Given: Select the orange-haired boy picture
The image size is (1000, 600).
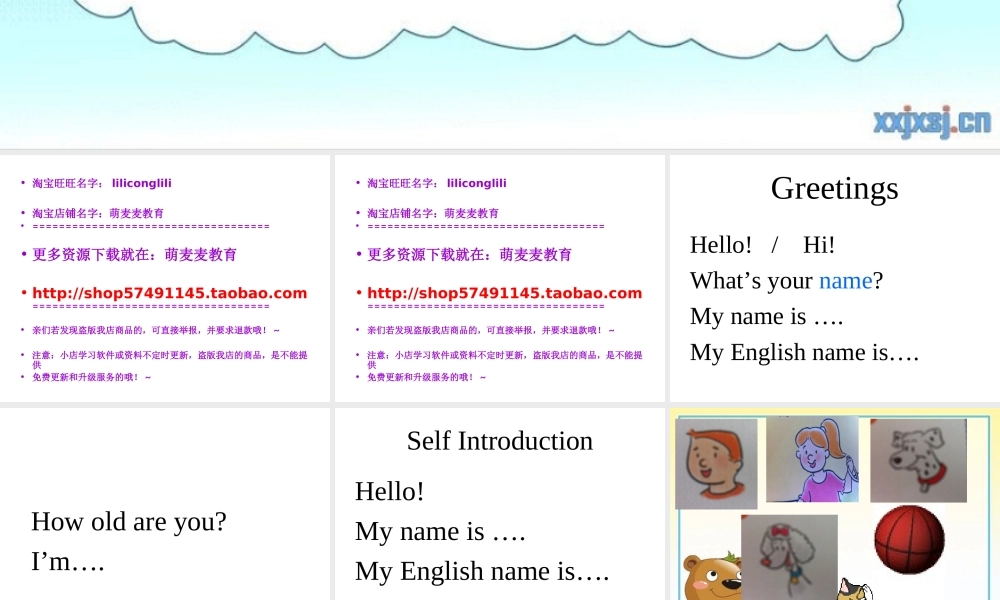Looking at the screenshot, I should pyautogui.click(x=715, y=462).
